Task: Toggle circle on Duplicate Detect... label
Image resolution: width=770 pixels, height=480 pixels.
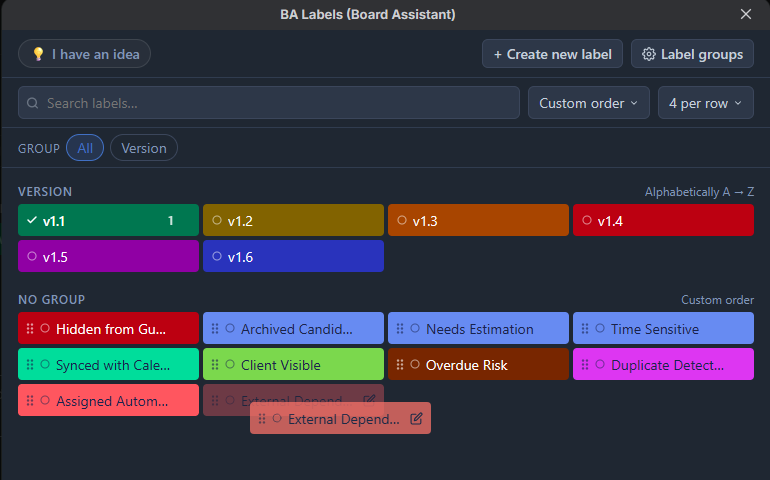Action: tap(600, 364)
